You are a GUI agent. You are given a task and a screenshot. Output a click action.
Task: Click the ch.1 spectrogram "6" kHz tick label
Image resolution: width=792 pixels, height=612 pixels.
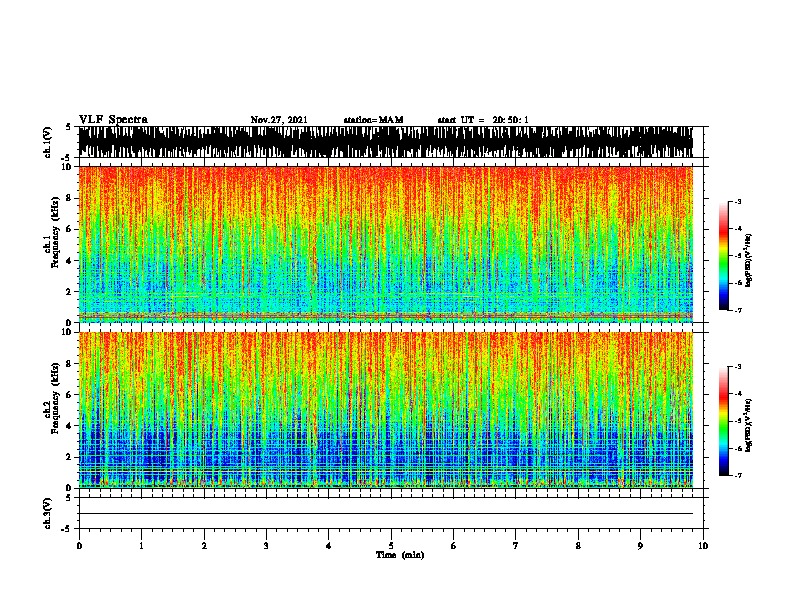[x=69, y=229]
